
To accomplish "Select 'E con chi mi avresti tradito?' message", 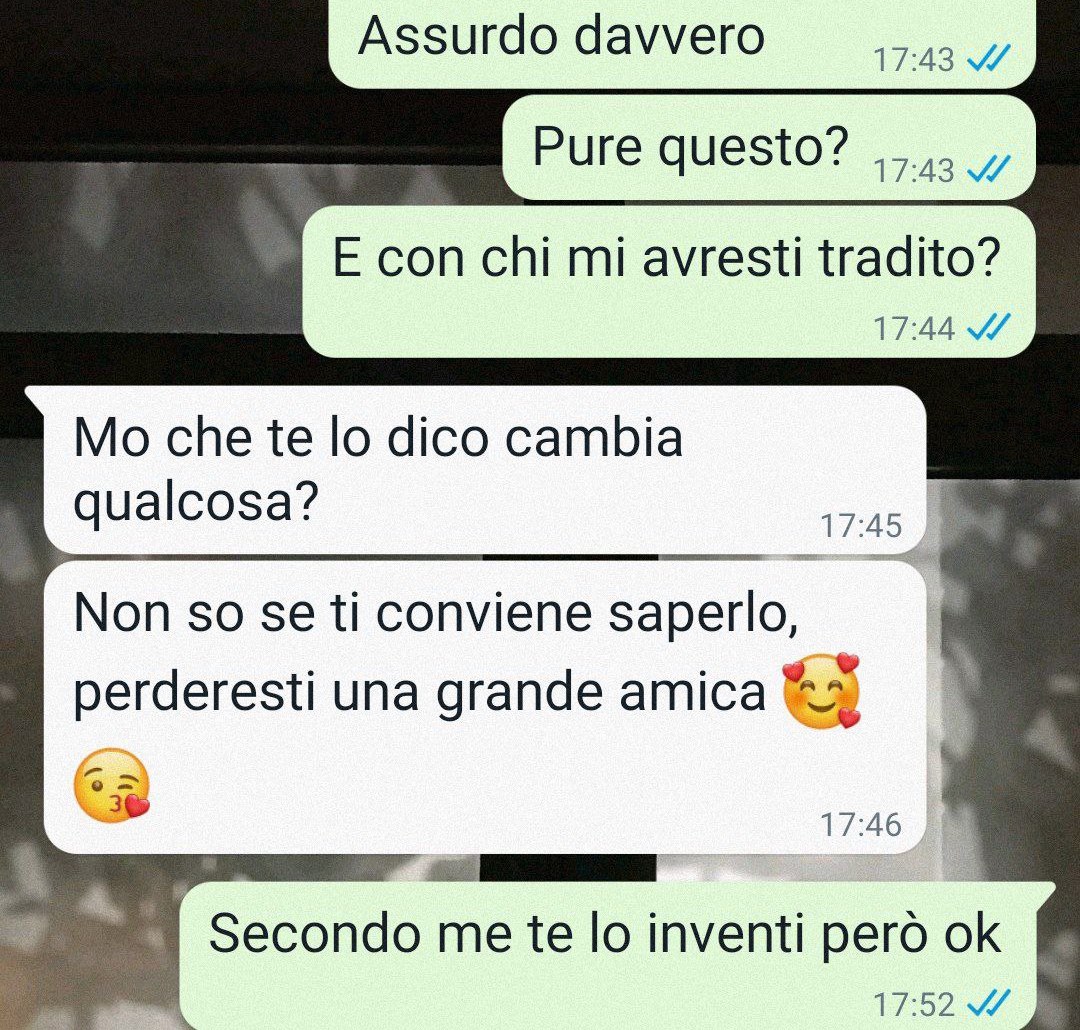I will 669,282.
